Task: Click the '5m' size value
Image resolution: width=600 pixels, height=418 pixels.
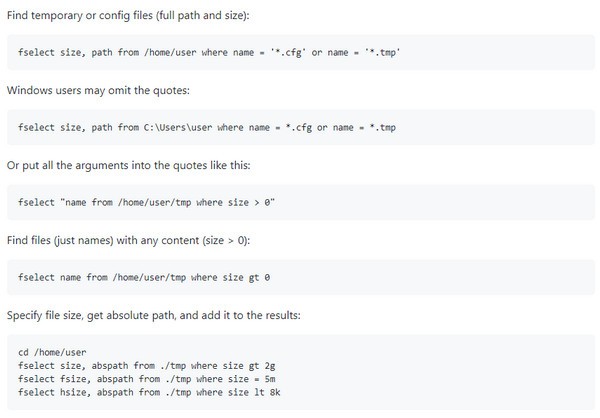Action: (270, 378)
